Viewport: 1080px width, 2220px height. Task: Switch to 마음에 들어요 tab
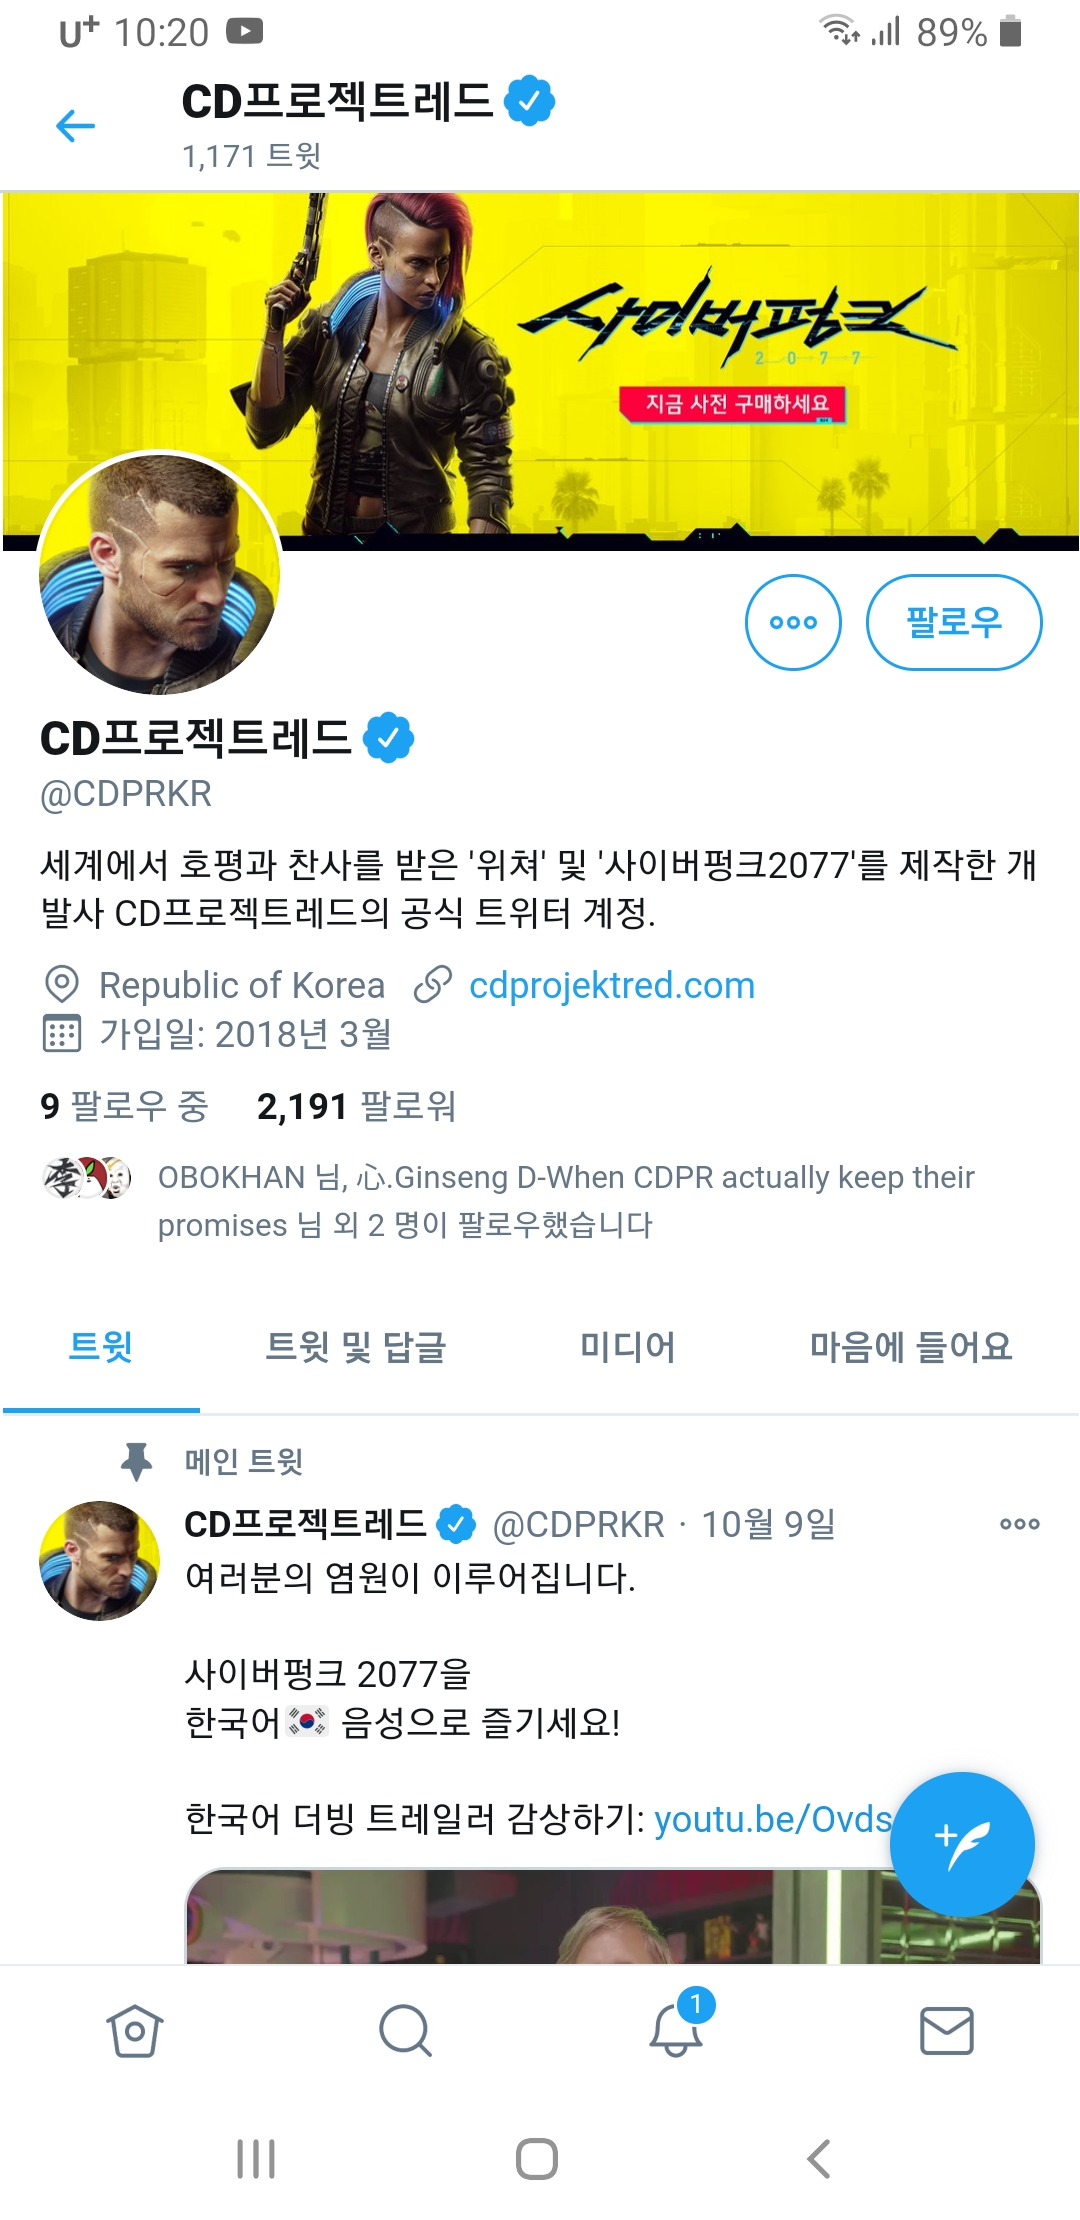911,1347
